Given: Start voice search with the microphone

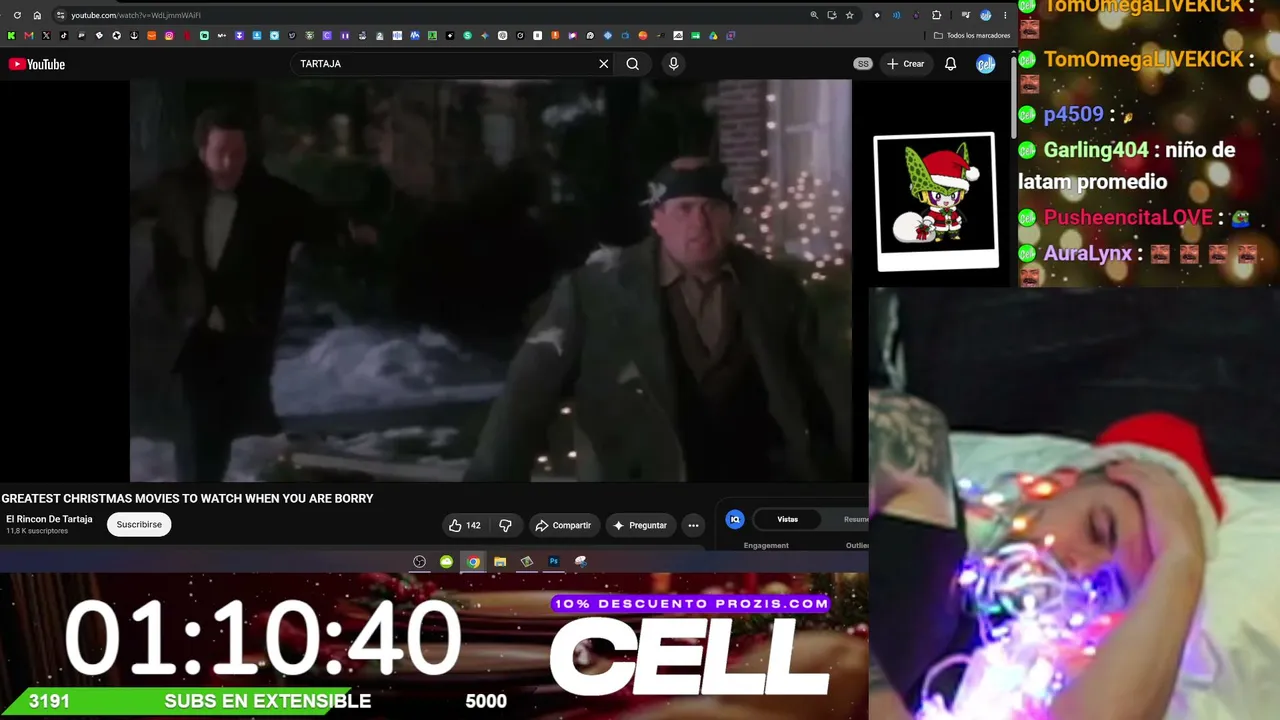Looking at the screenshot, I should pos(673,64).
